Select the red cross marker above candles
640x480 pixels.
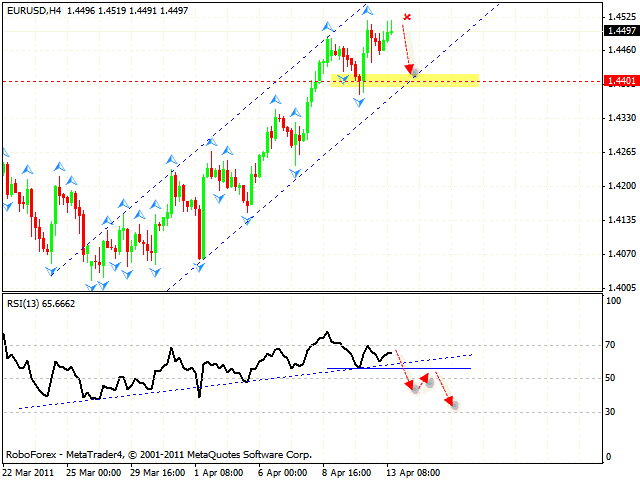click(407, 17)
